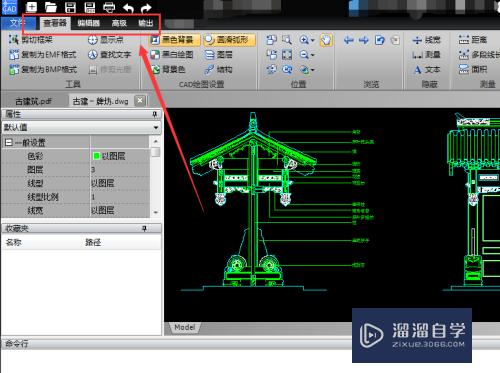This screenshot has height=373, width=500.
Task: Click the properties panel scrollbar up arrow
Action: point(156,141)
